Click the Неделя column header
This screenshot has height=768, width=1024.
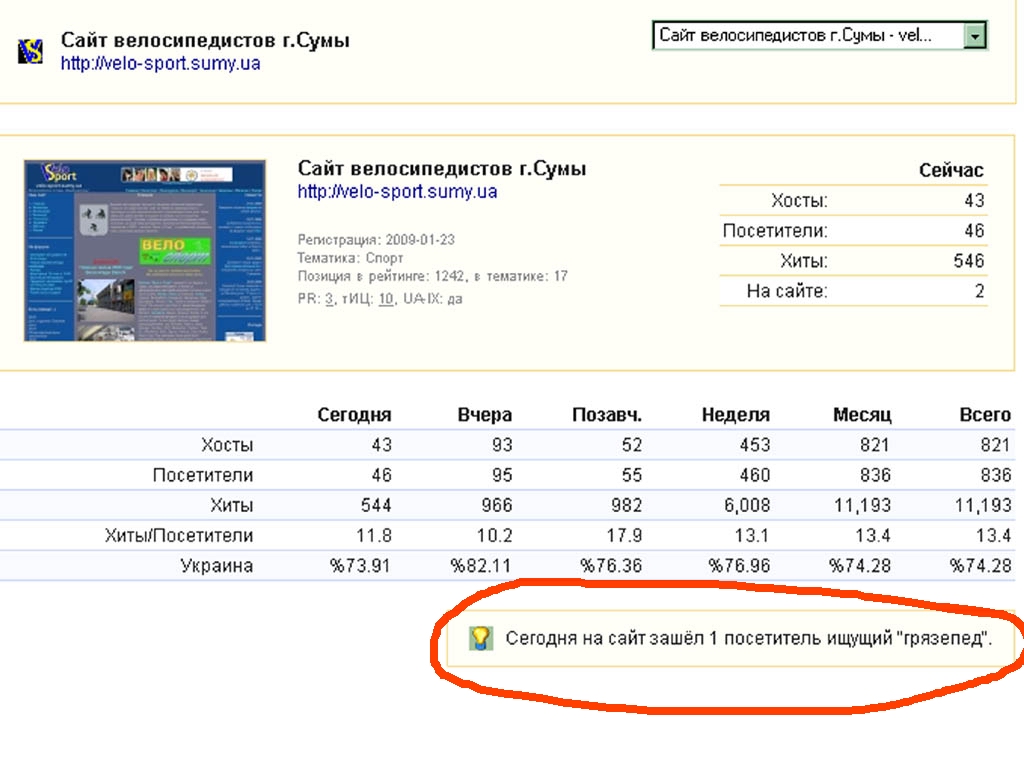point(736,415)
